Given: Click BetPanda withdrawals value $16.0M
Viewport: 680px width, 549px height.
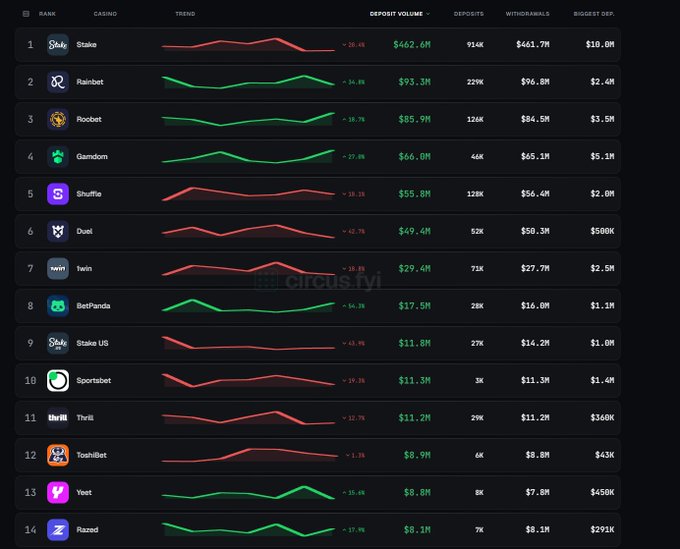Looking at the screenshot, I should coord(535,306).
